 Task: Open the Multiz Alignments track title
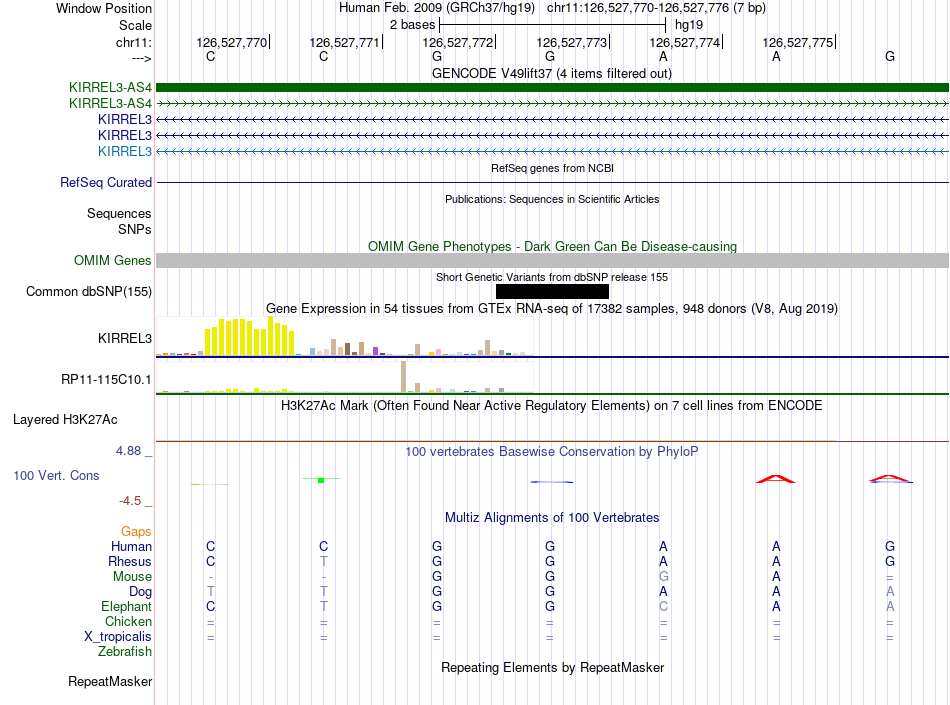click(x=552, y=518)
